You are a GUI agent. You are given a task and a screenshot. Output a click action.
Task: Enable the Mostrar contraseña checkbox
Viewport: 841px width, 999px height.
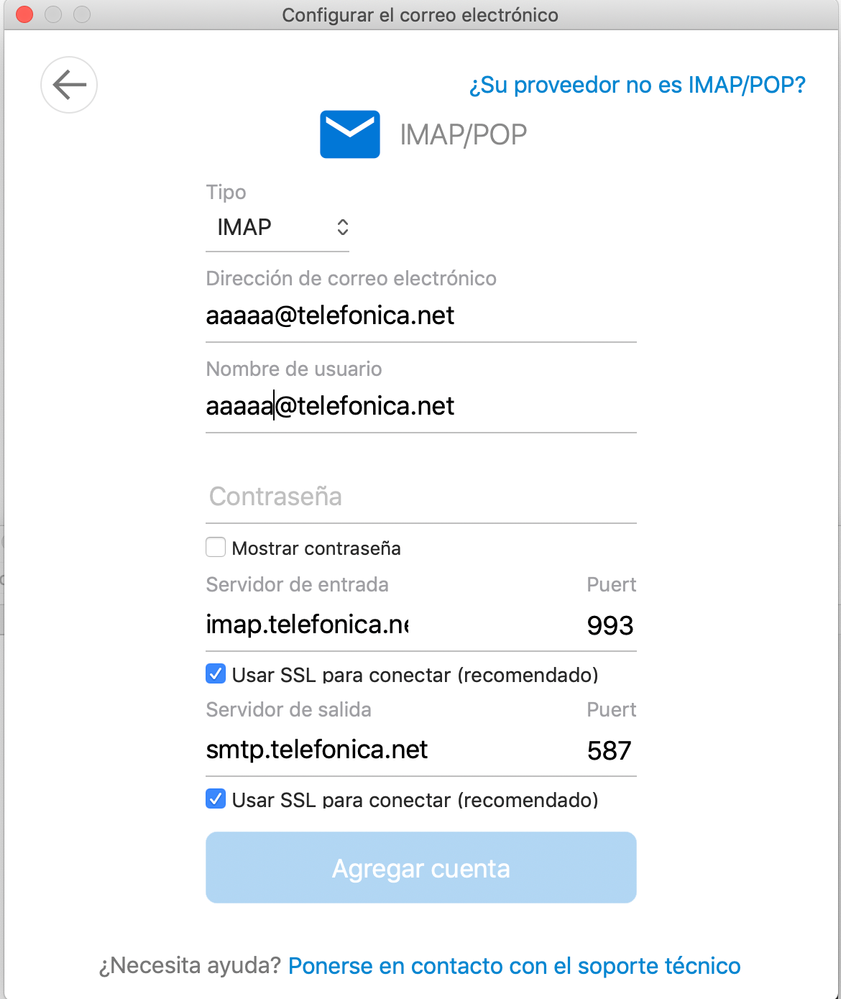click(x=215, y=548)
